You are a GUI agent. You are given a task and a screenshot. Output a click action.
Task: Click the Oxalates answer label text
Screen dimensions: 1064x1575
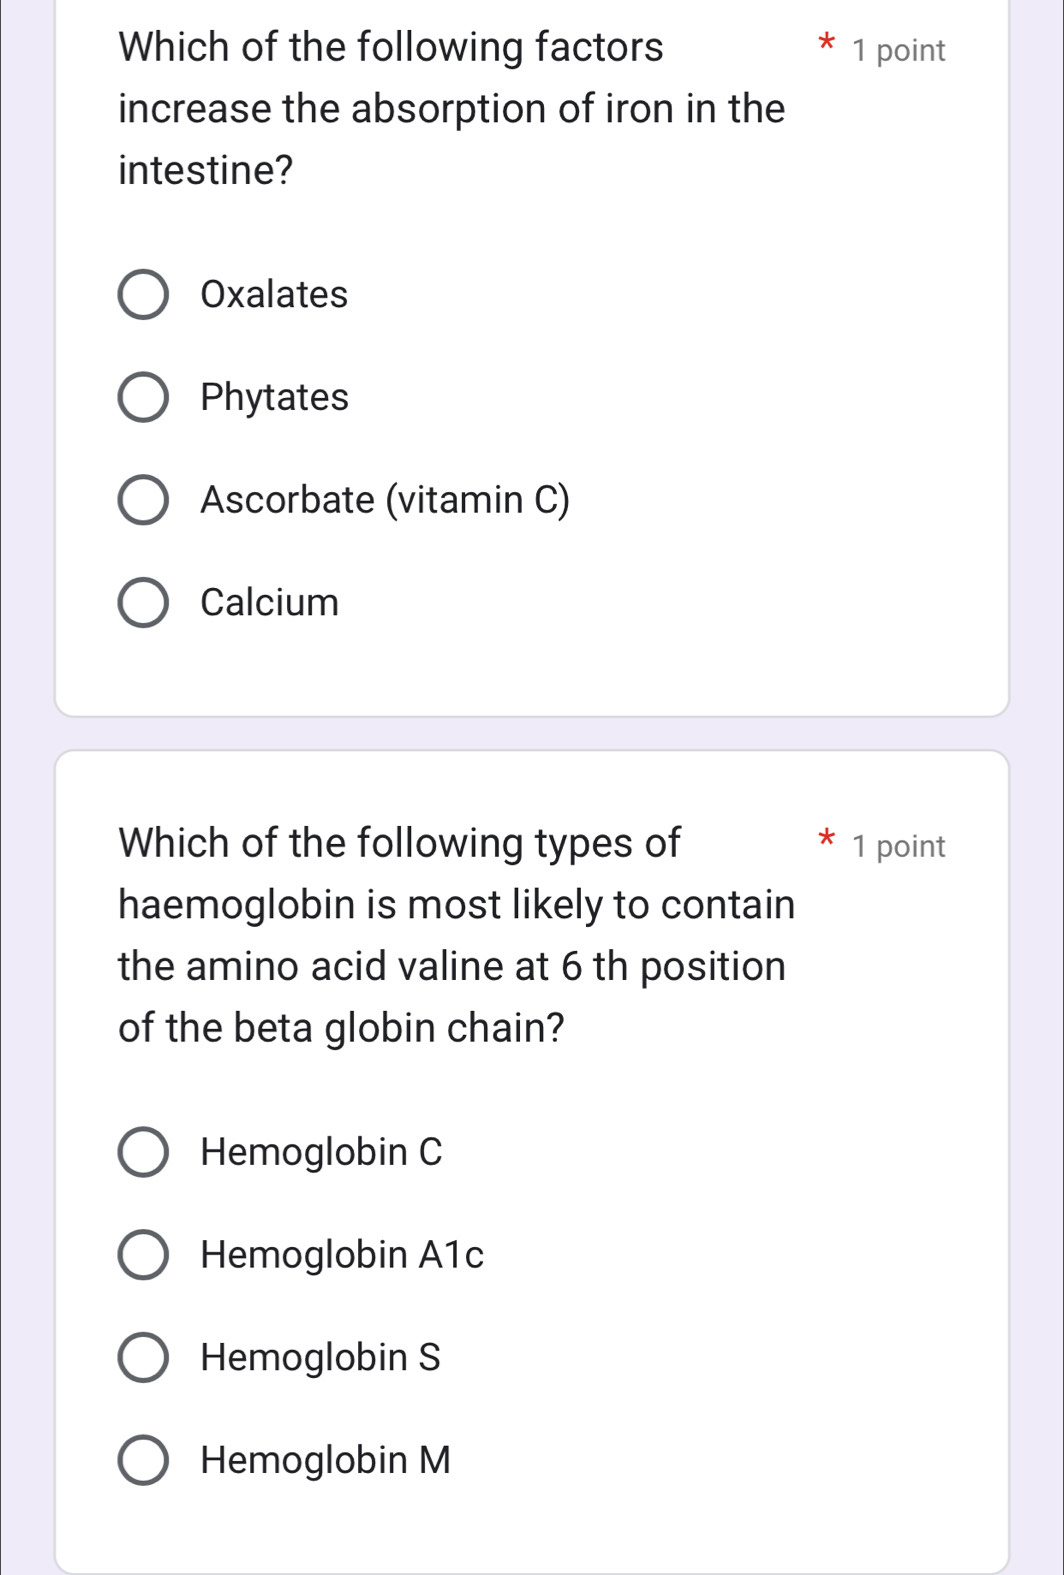coord(274,295)
